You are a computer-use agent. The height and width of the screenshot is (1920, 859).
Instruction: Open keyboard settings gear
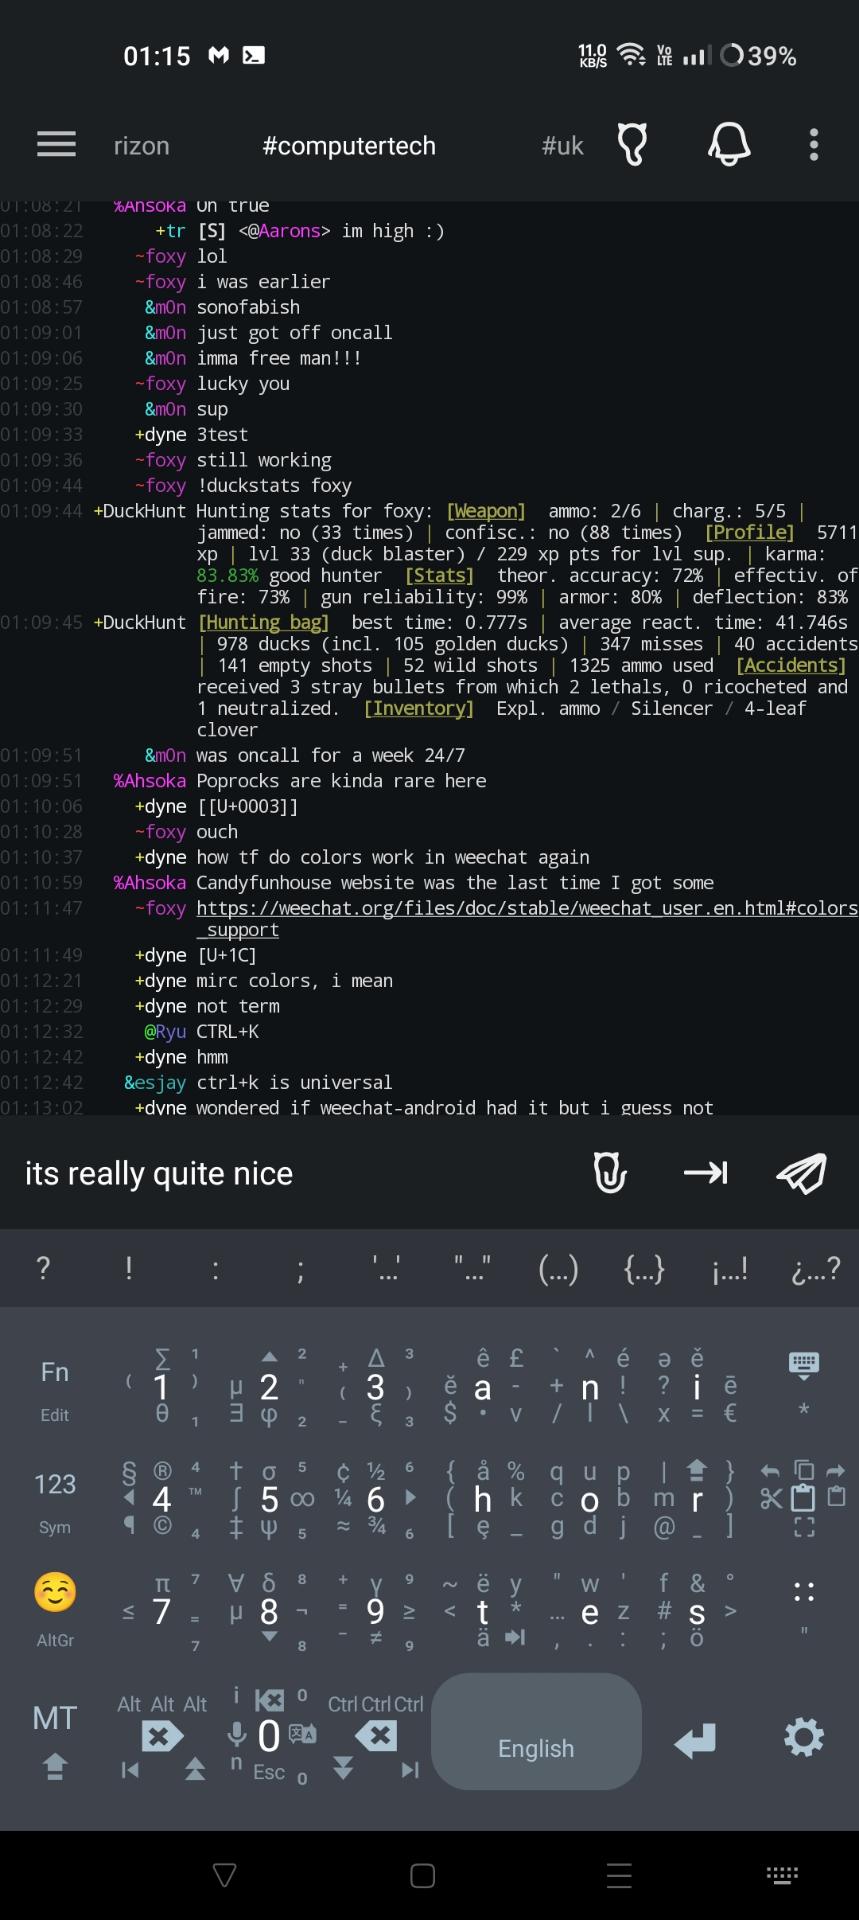pos(804,1738)
